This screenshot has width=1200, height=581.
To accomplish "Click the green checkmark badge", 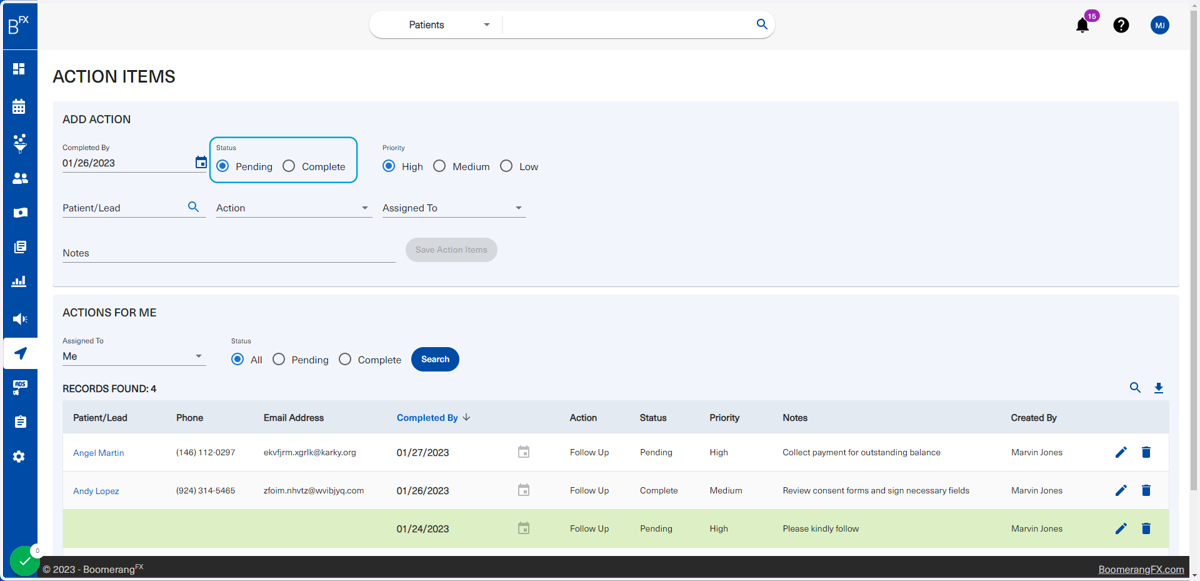I will (24, 561).
